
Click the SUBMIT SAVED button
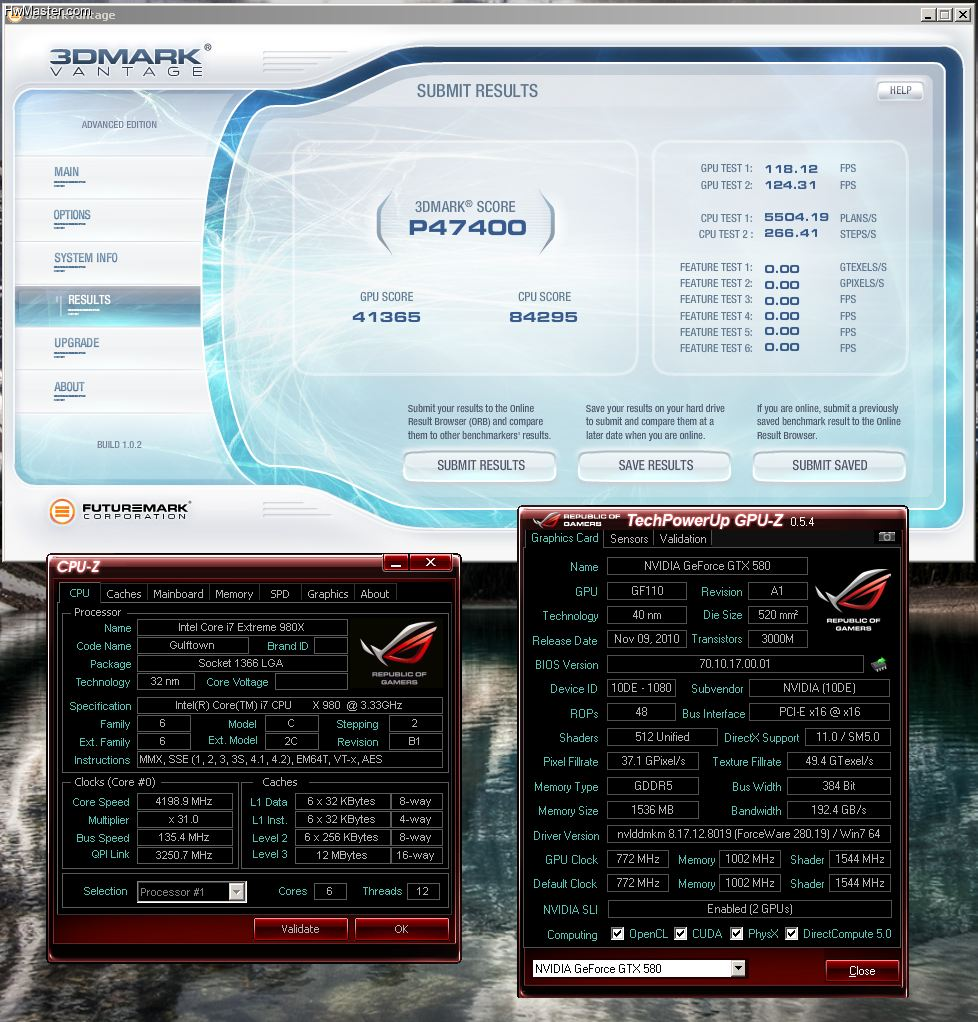pos(829,465)
